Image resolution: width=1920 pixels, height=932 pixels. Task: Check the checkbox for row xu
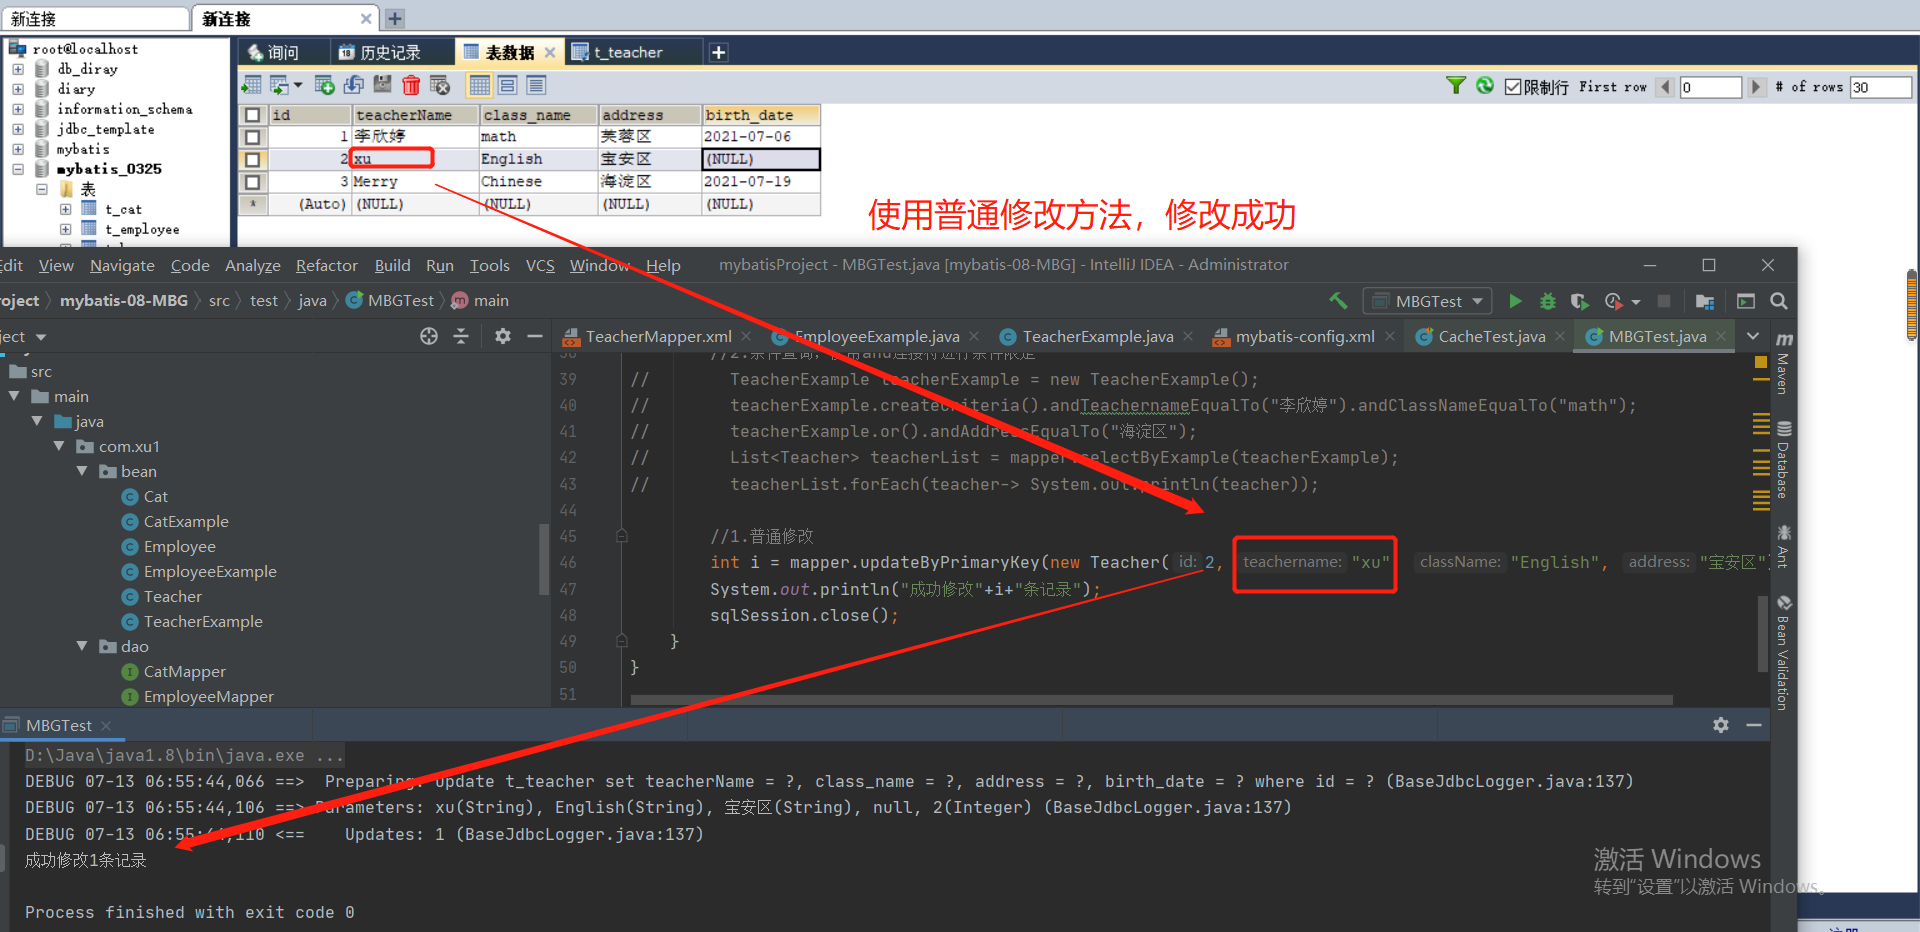pyautogui.click(x=253, y=159)
